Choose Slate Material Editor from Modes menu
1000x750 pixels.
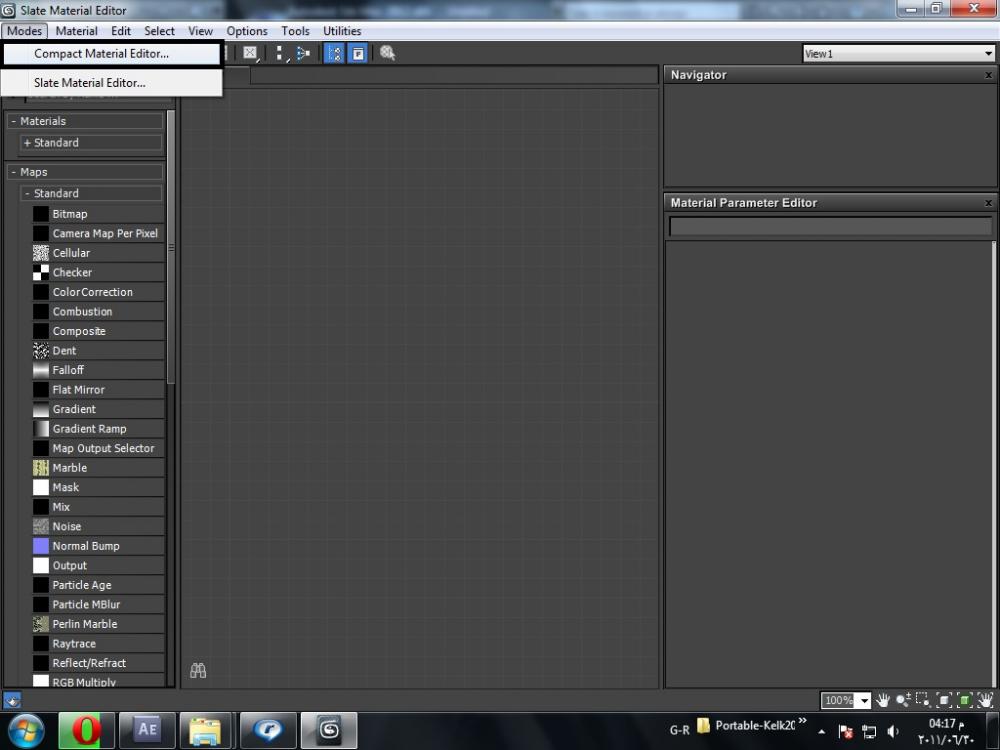click(112, 82)
